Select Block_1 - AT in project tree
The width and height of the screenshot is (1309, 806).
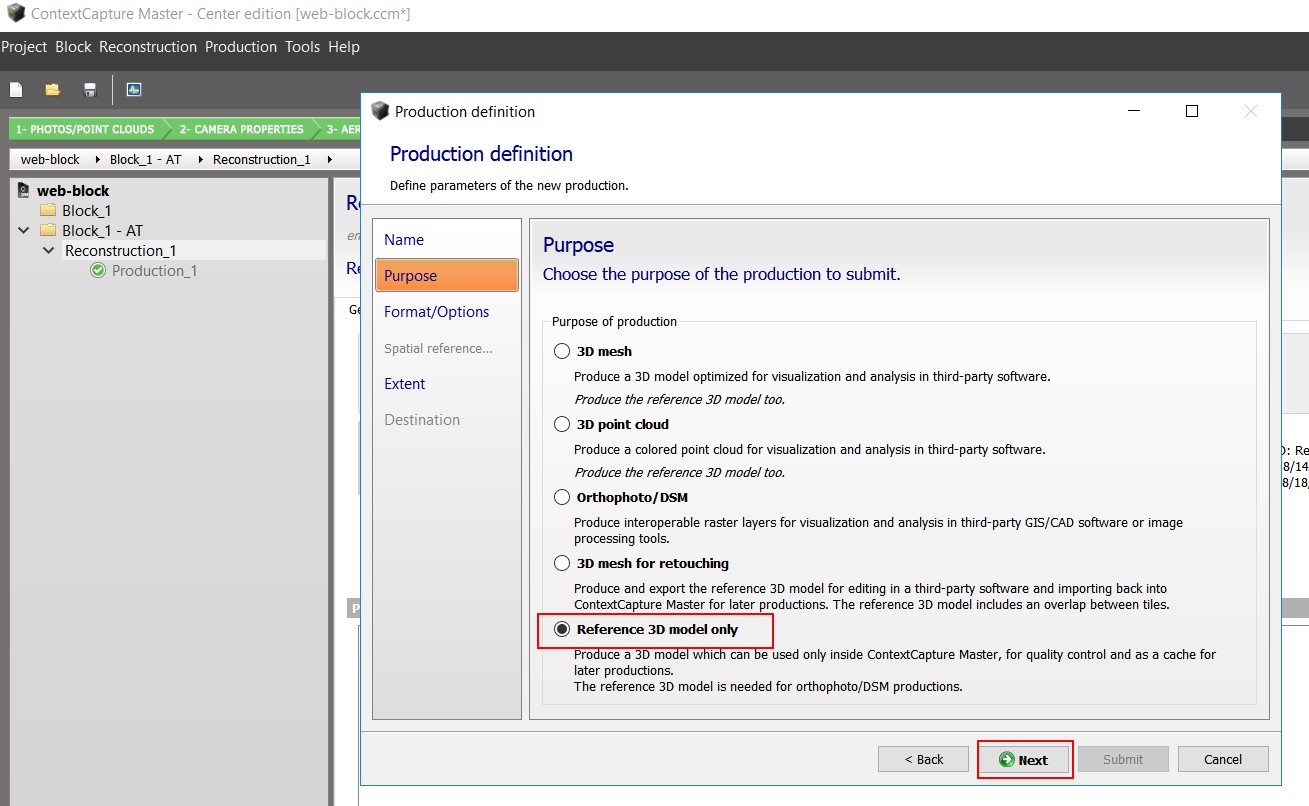tap(102, 230)
